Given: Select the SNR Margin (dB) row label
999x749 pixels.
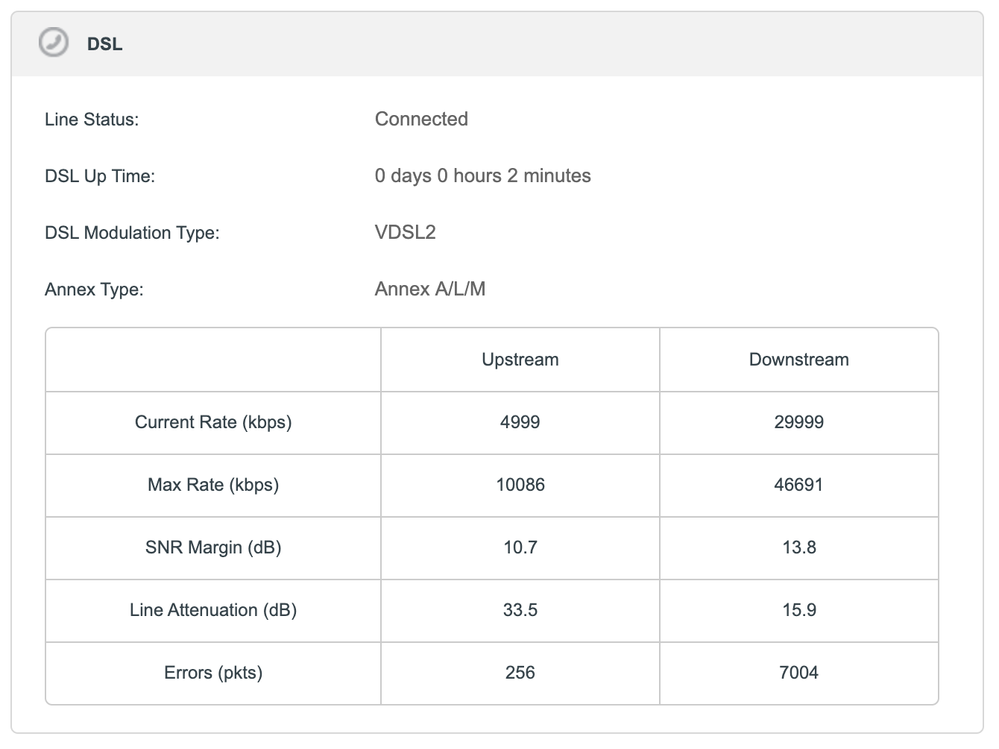Looking at the screenshot, I should pos(213,548).
